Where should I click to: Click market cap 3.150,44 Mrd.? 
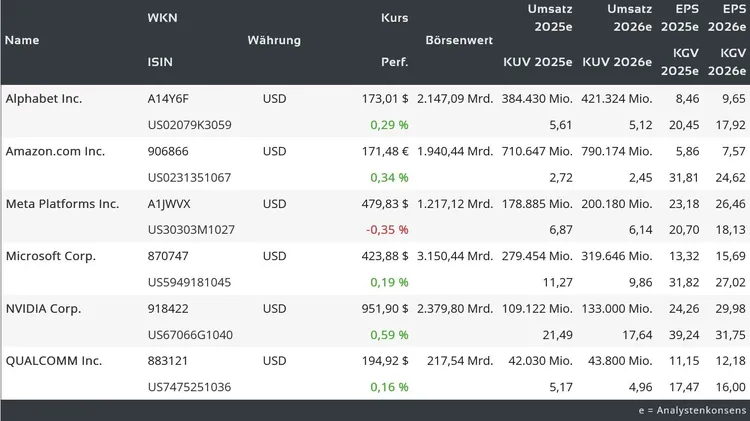click(x=455, y=256)
